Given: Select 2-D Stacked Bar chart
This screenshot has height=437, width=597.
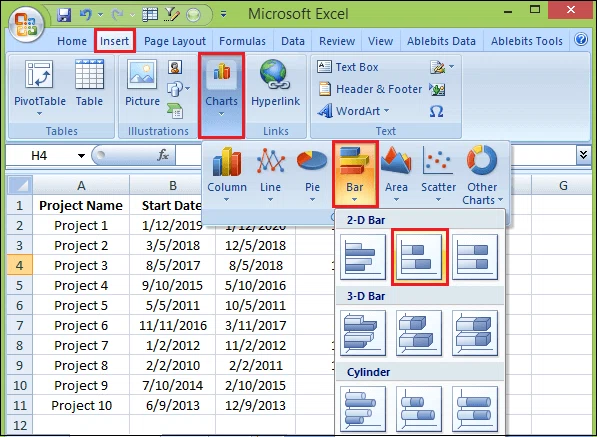Looking at the screenshot, I should click(419, 257).
